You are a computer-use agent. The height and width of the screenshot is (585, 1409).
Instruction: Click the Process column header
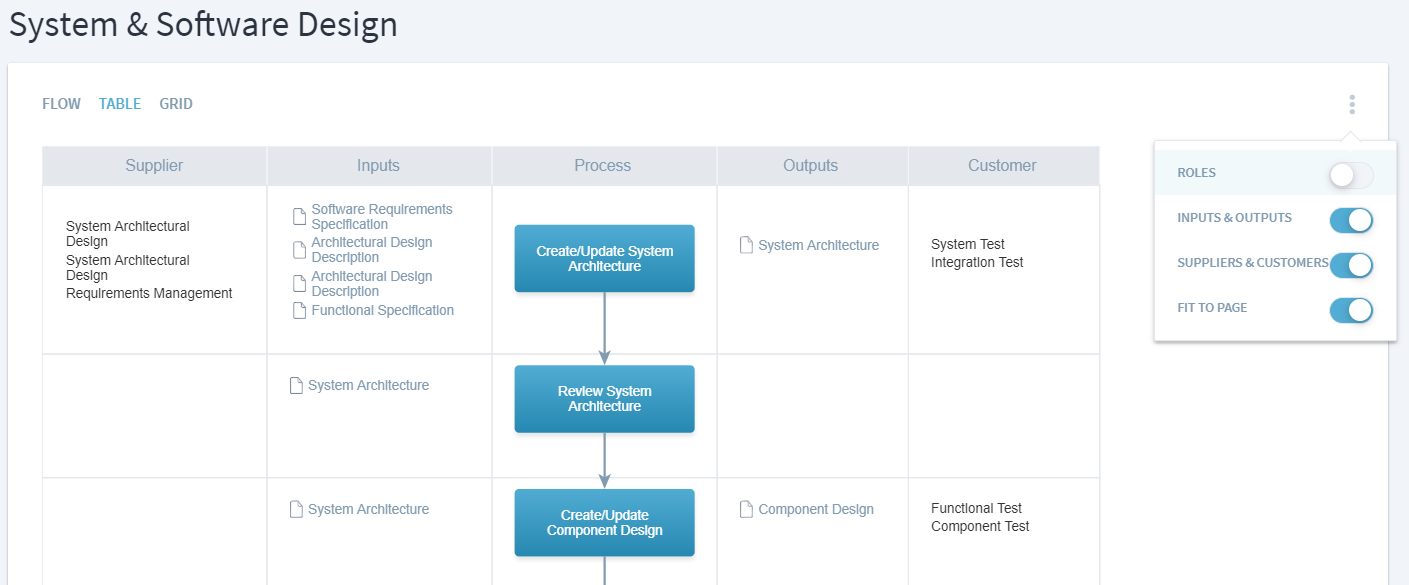pos(603,166)
